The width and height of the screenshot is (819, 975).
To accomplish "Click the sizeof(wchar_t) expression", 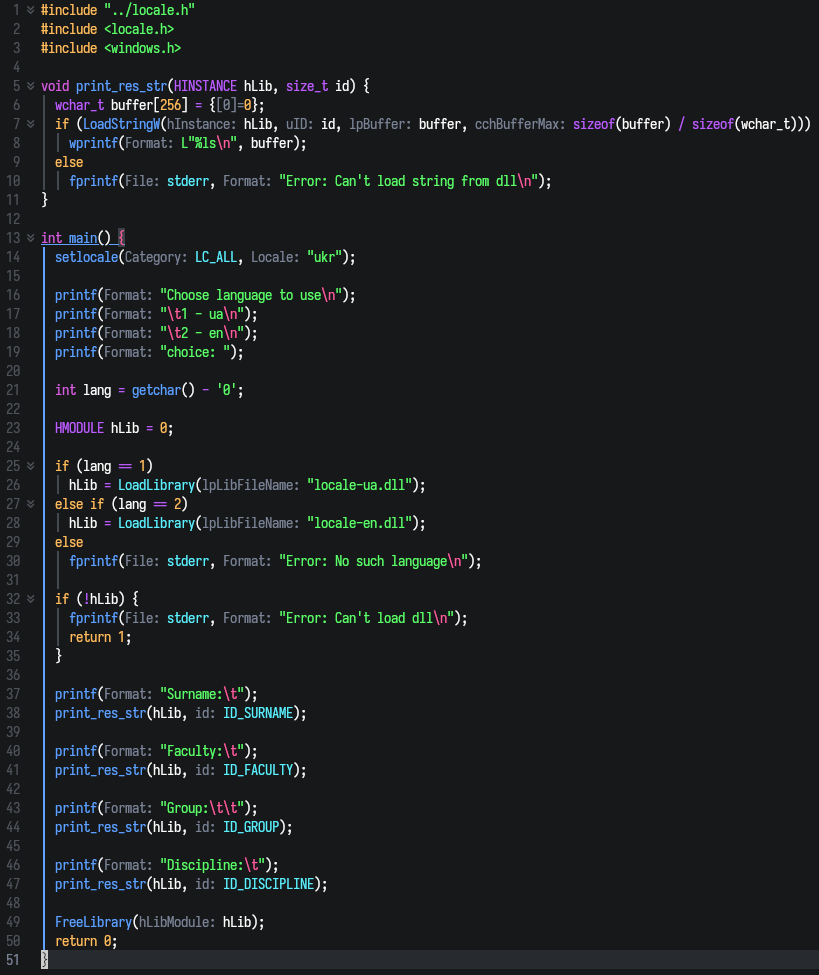I will 744,124.
